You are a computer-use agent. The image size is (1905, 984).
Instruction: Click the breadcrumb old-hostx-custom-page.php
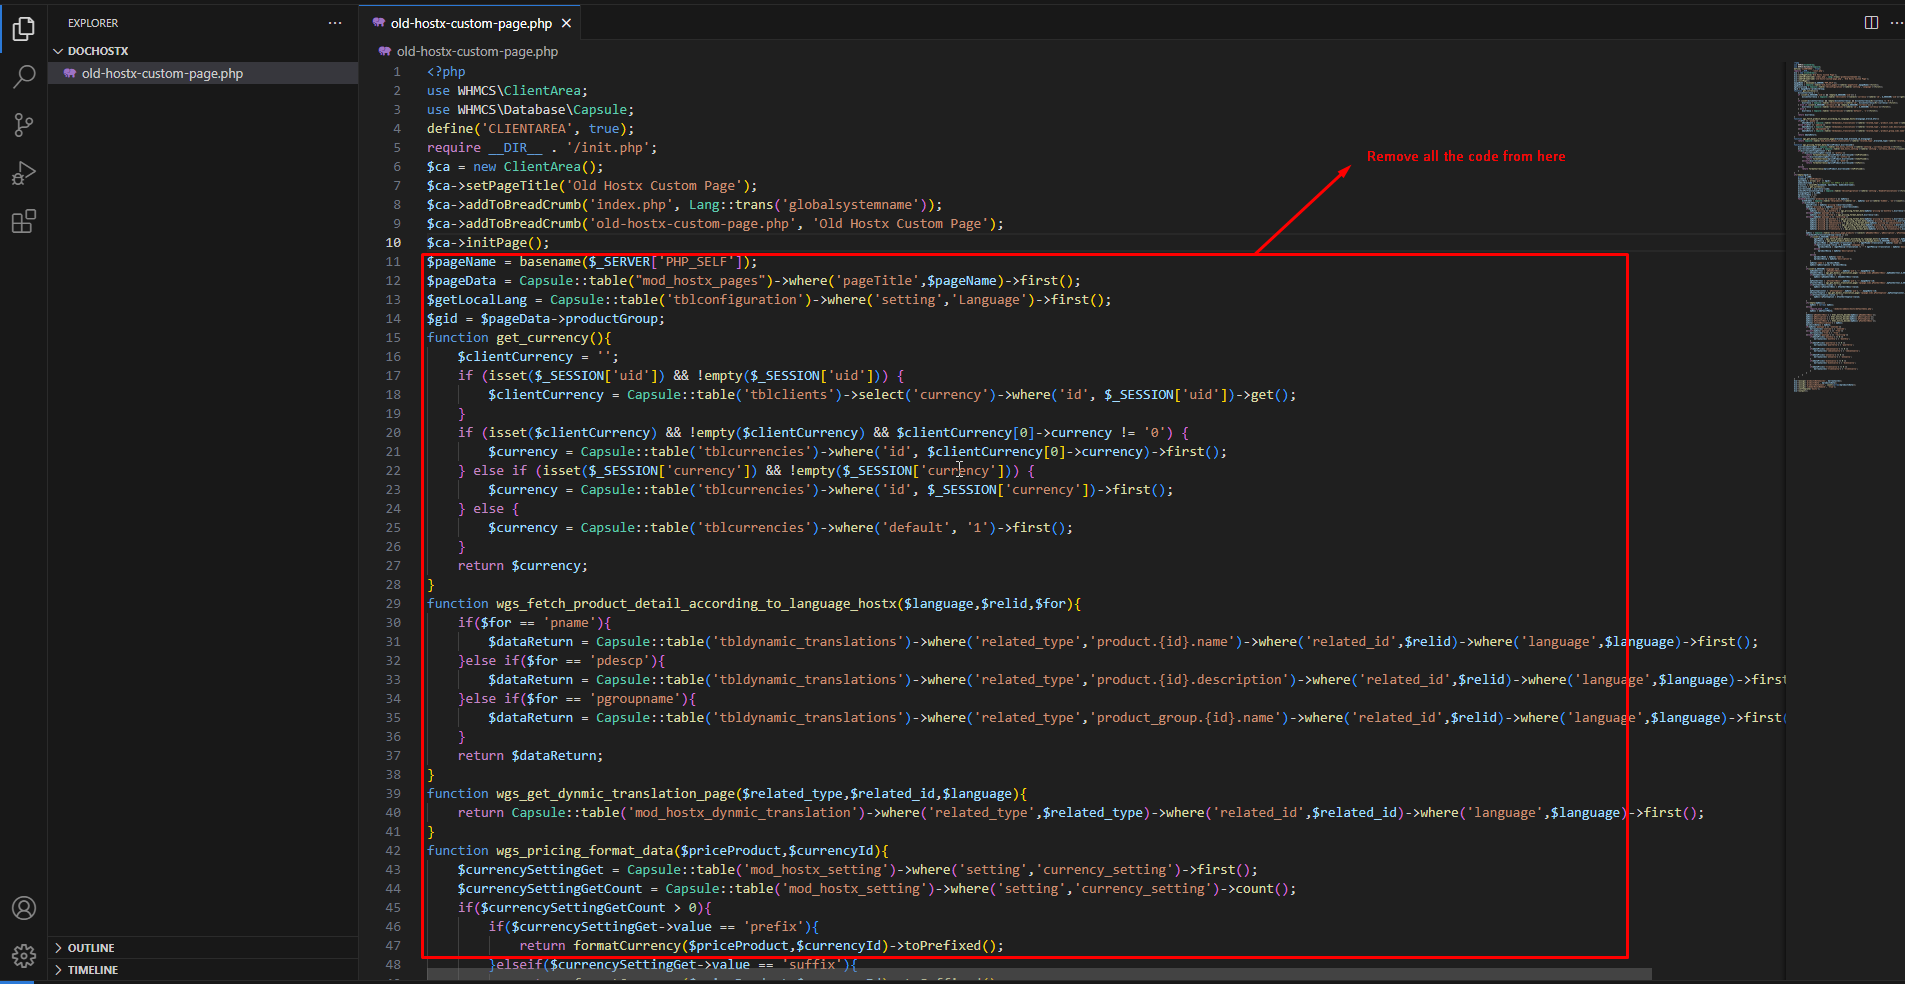pos(477,52)
